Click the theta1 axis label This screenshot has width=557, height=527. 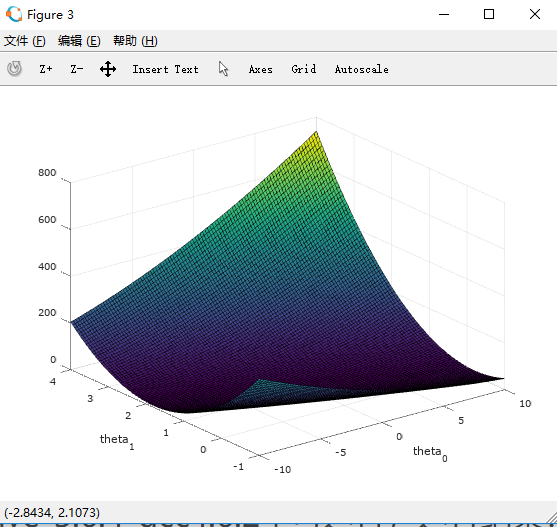117,441
